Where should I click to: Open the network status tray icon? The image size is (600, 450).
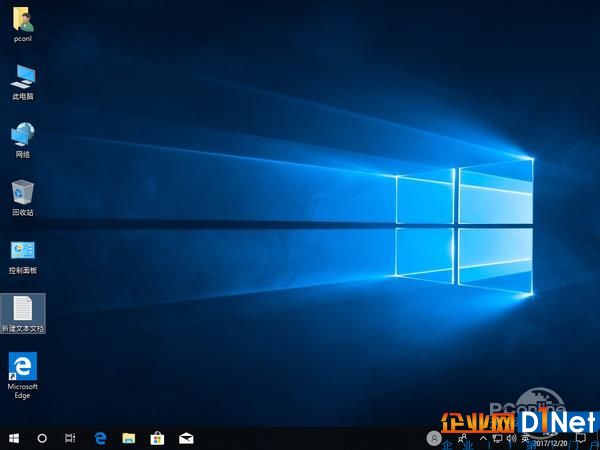coord(497,439)
